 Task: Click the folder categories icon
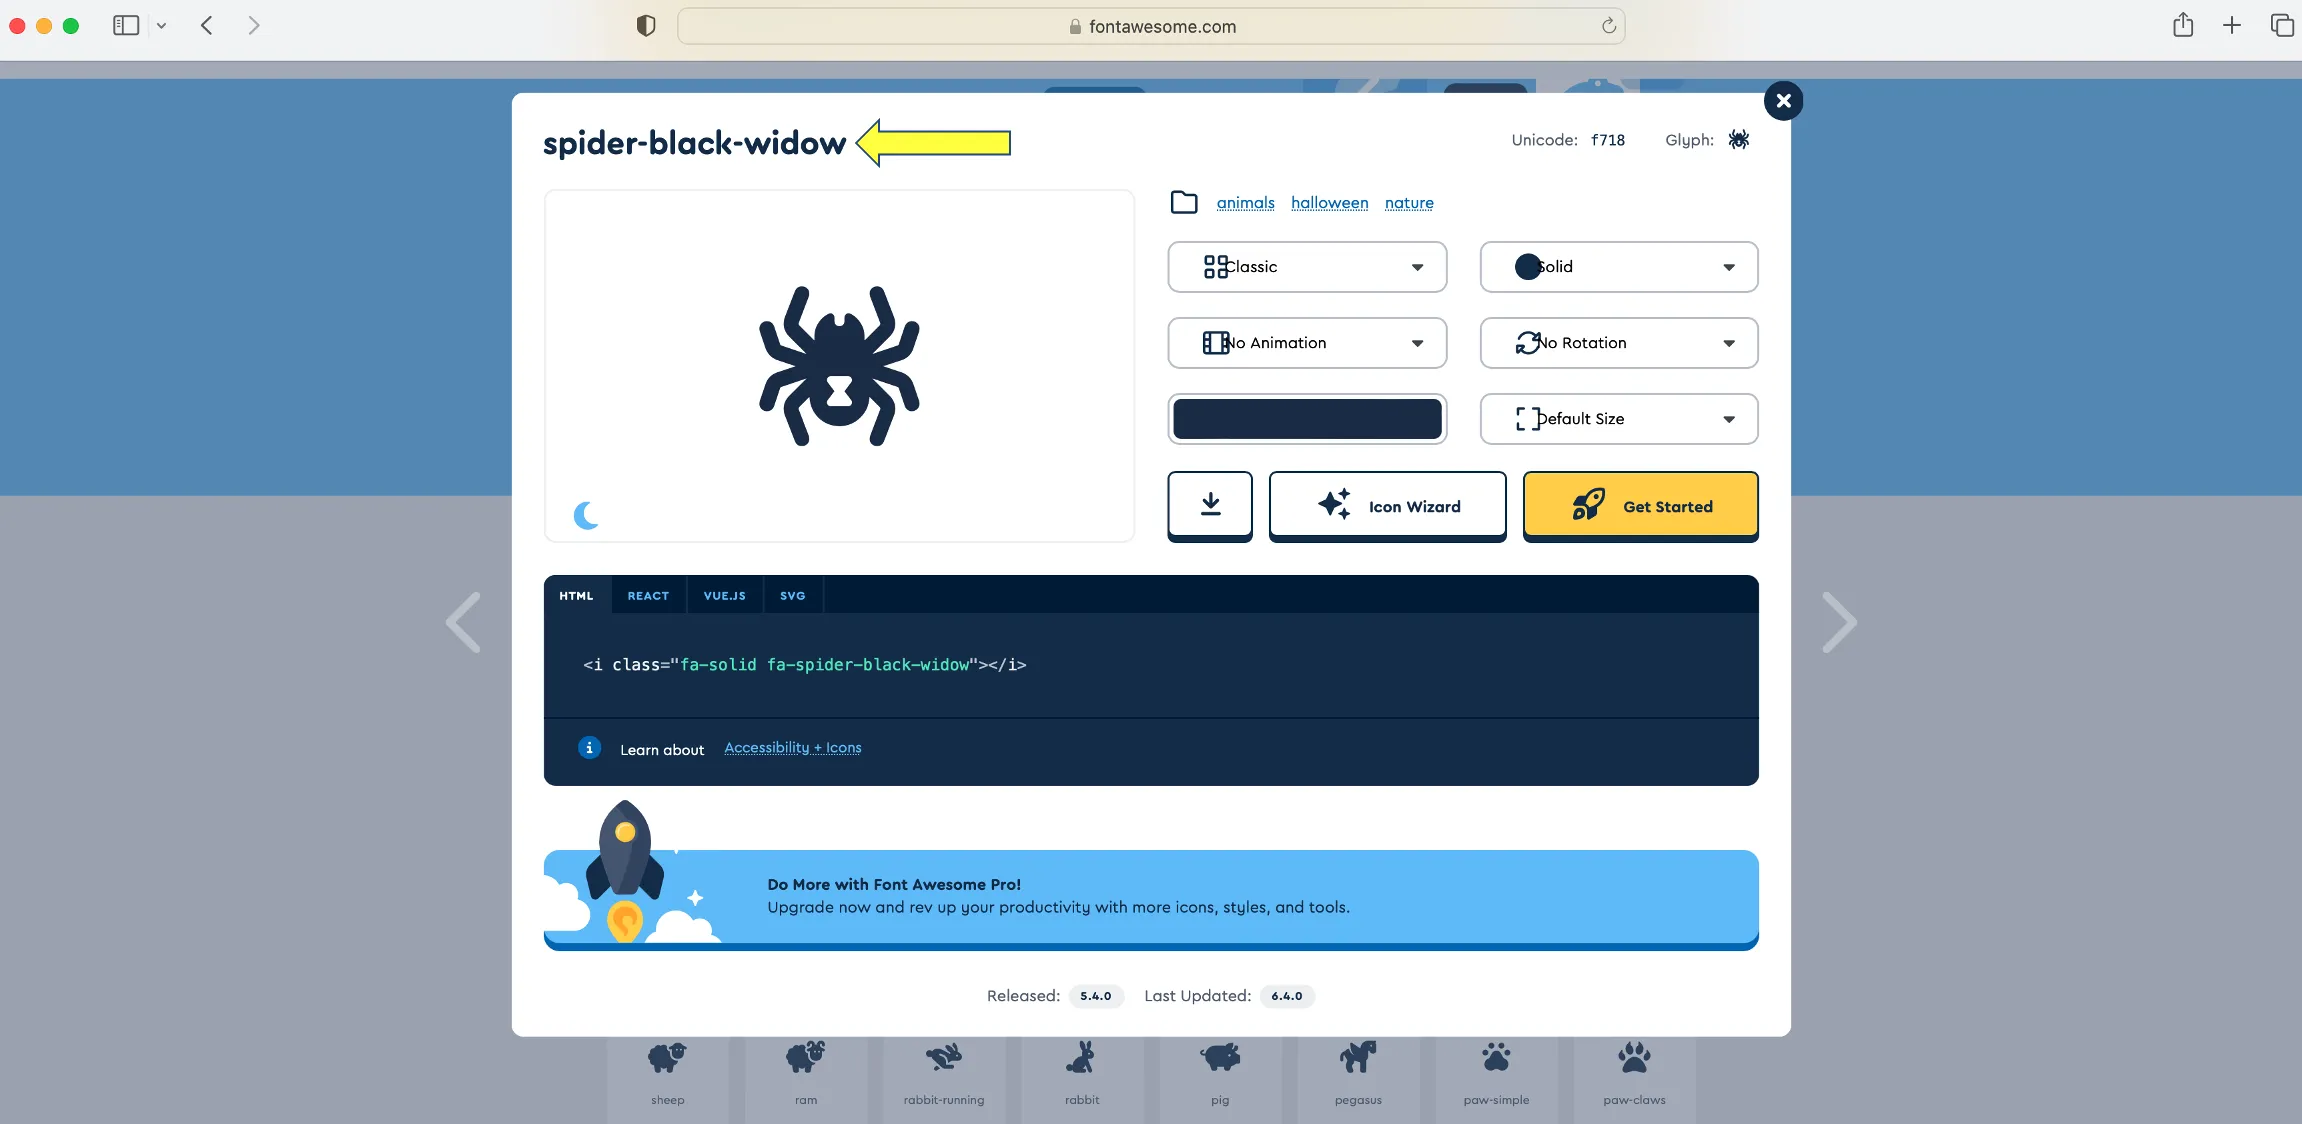pos(1184,202)
